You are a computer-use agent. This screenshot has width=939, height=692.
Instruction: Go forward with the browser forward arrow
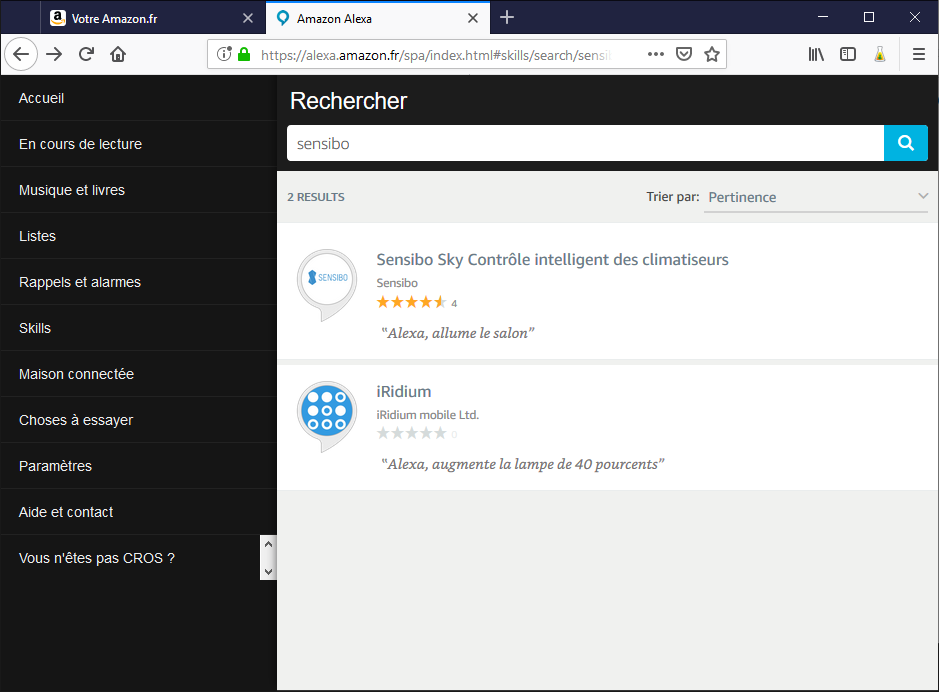54,54
